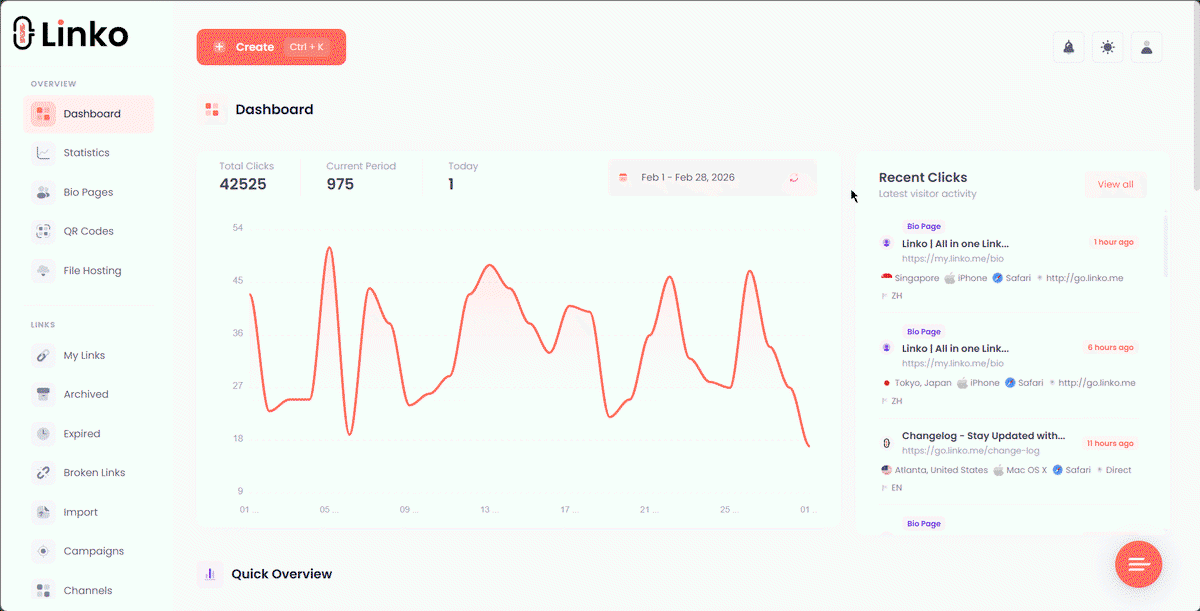The height and width of the screenshot is (611, 1200).
Task: Click View all in Recent Clicks
Action: 1115,184
